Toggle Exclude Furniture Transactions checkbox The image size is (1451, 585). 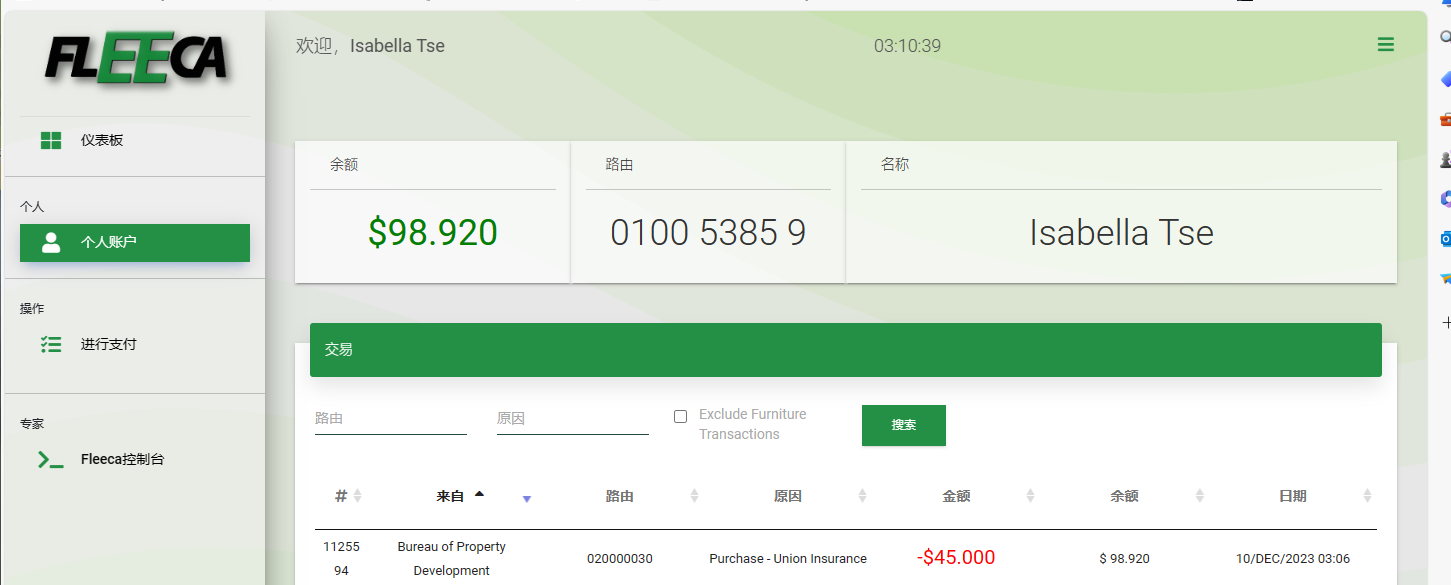click(x=680, y=416)
